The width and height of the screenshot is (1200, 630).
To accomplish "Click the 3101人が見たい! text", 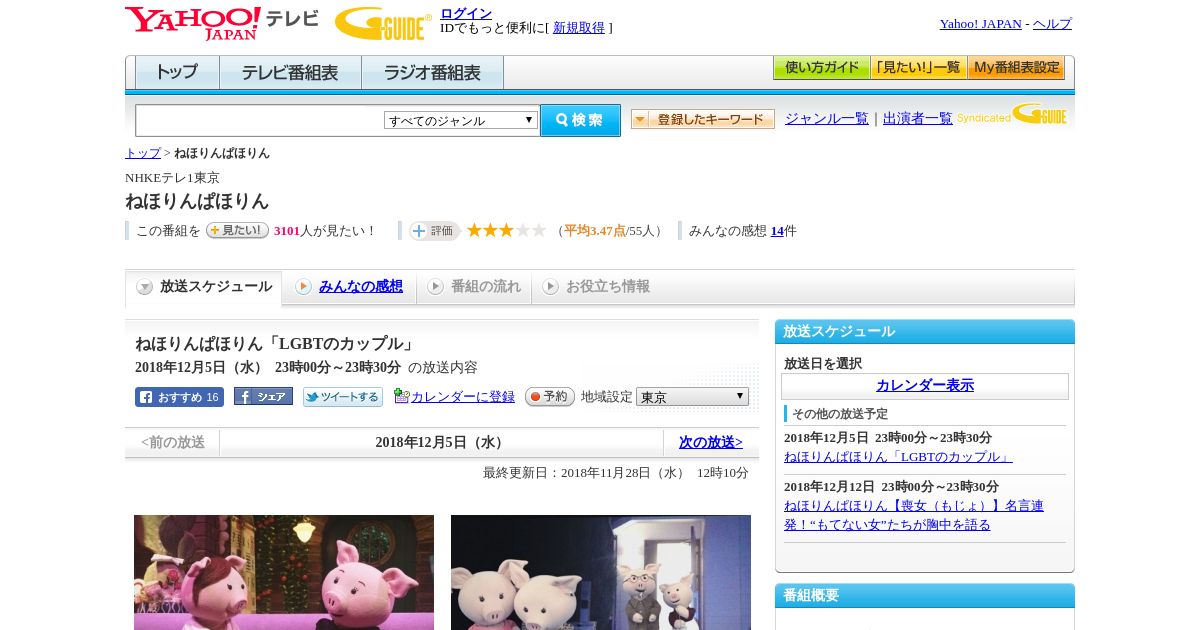I will coord(325,231).
